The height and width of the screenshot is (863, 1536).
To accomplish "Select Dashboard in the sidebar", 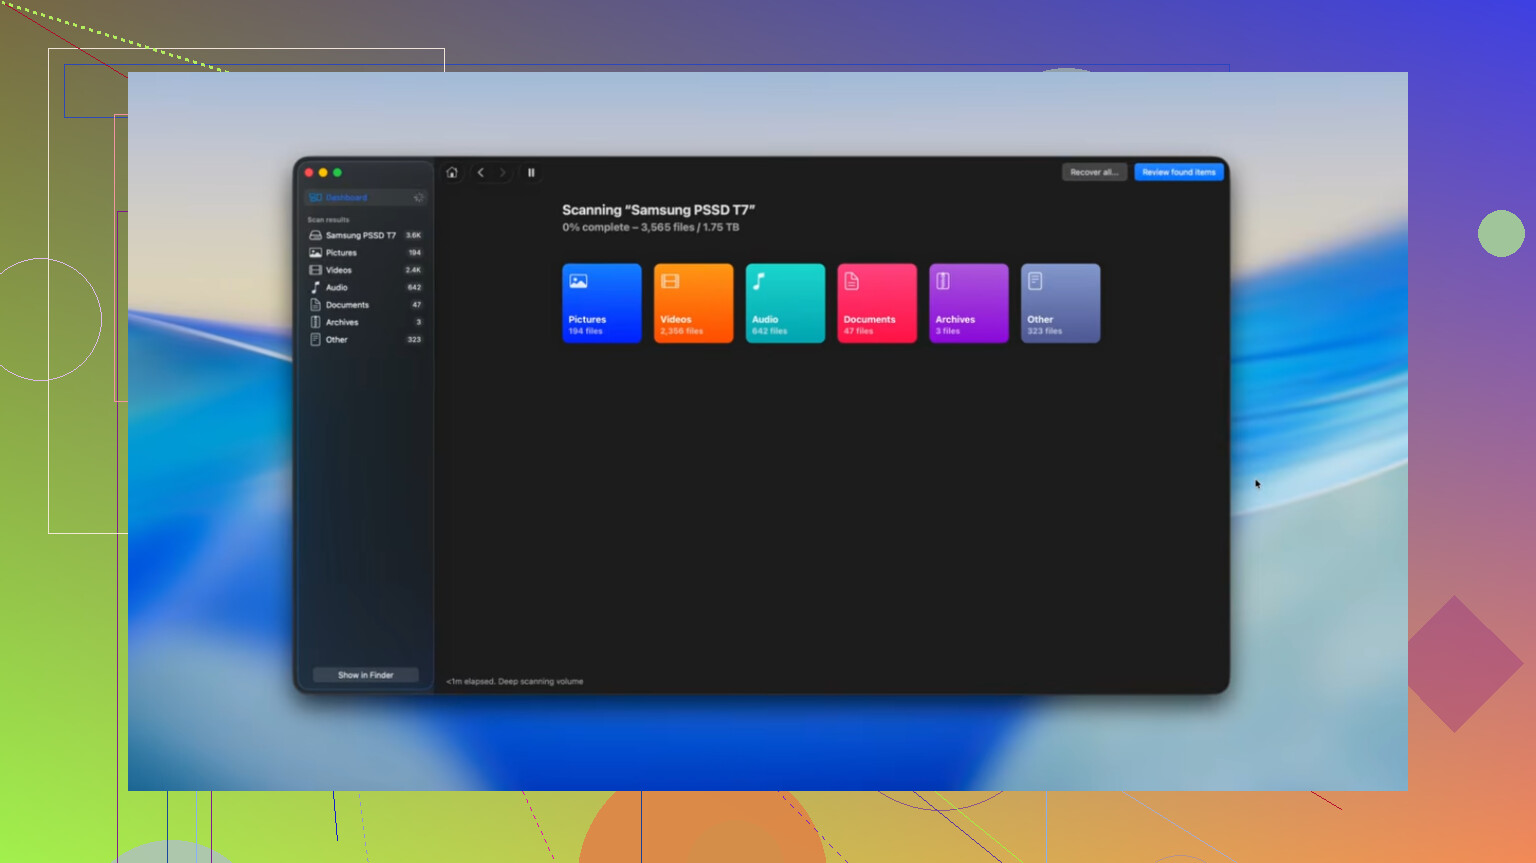I will coord(346,198).
